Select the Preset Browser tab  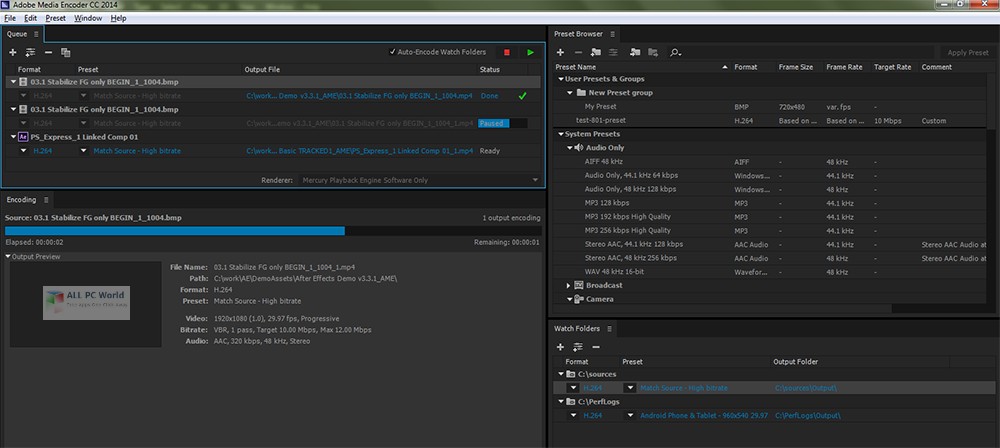click(x=578, y=34)
